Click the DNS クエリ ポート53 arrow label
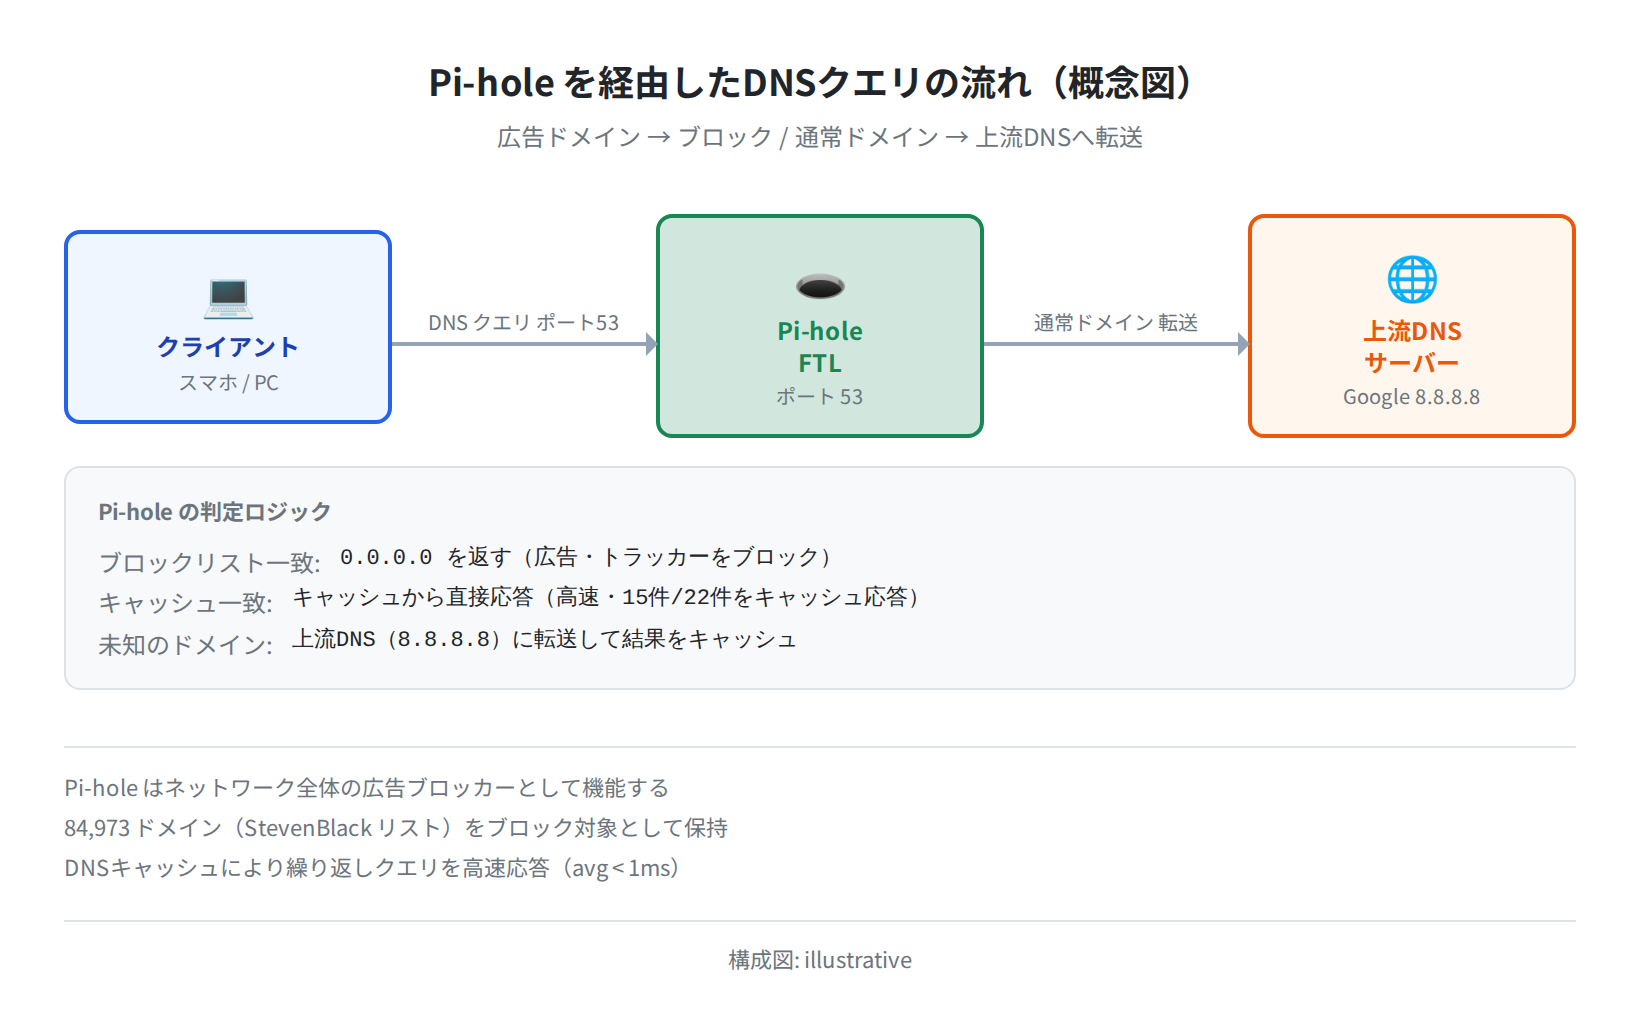The height and width of the screenshot is (1014, 1640). coord(524,322)
